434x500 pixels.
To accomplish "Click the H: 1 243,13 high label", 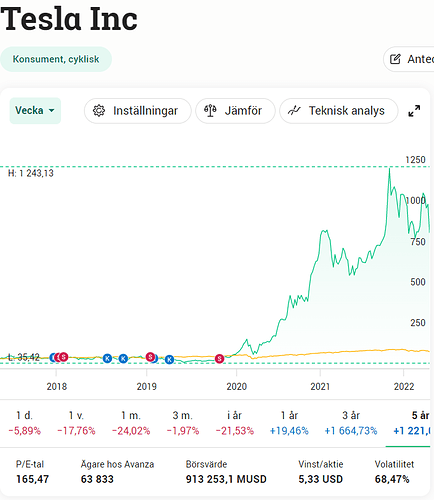I will tap(31, 173).
